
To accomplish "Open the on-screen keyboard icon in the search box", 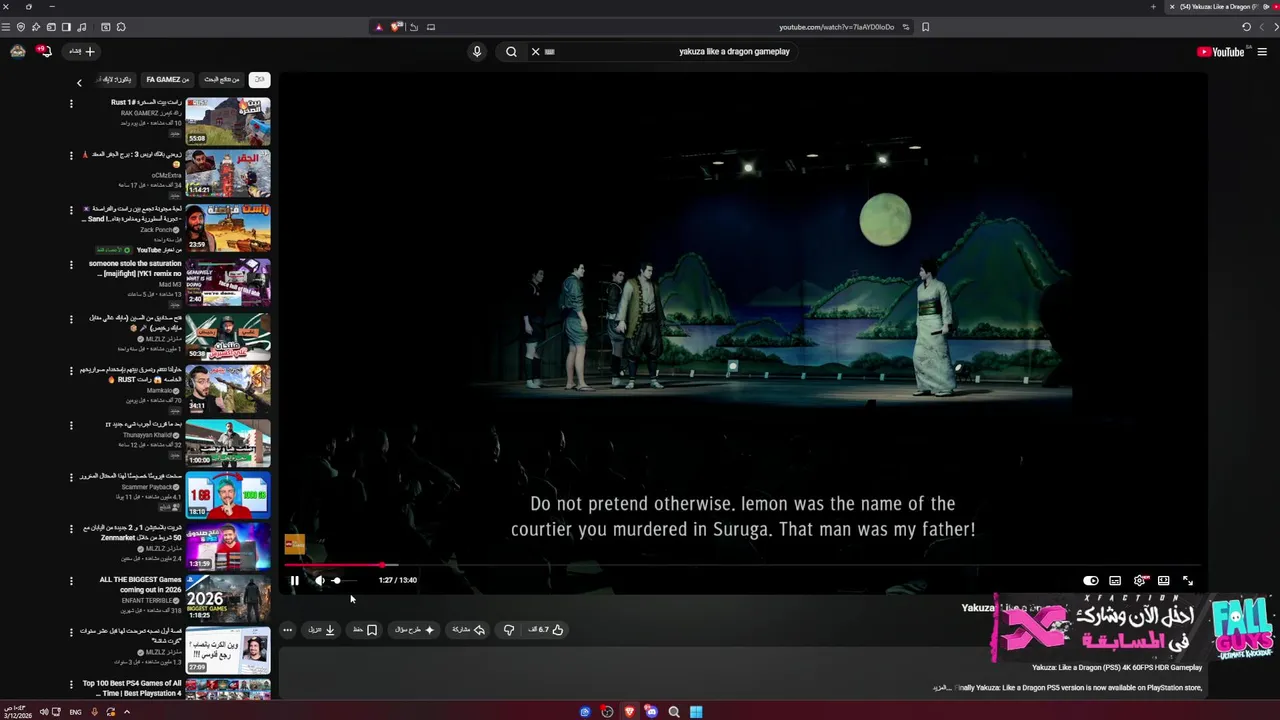I will (x=549, y=52).
